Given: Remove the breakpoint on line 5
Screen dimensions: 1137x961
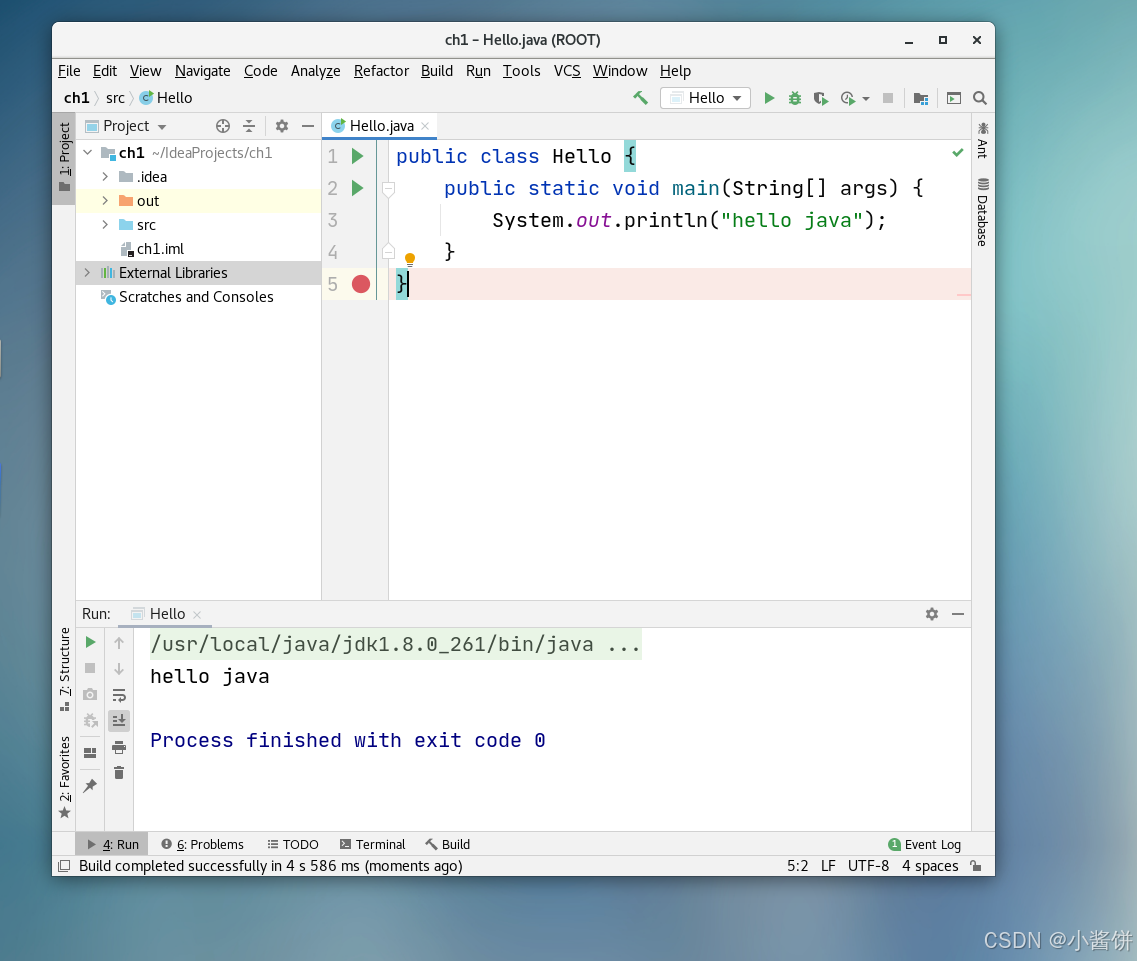Looking at the screenshot, I should [361, 284].
